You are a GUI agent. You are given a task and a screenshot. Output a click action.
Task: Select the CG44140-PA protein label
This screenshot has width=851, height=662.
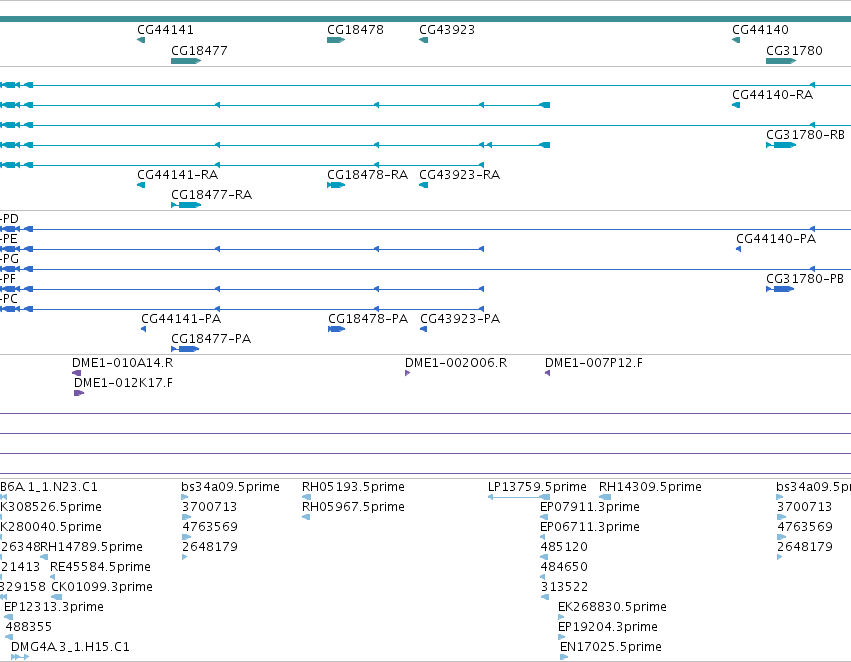pyautogui.click(x=776, y=239)
